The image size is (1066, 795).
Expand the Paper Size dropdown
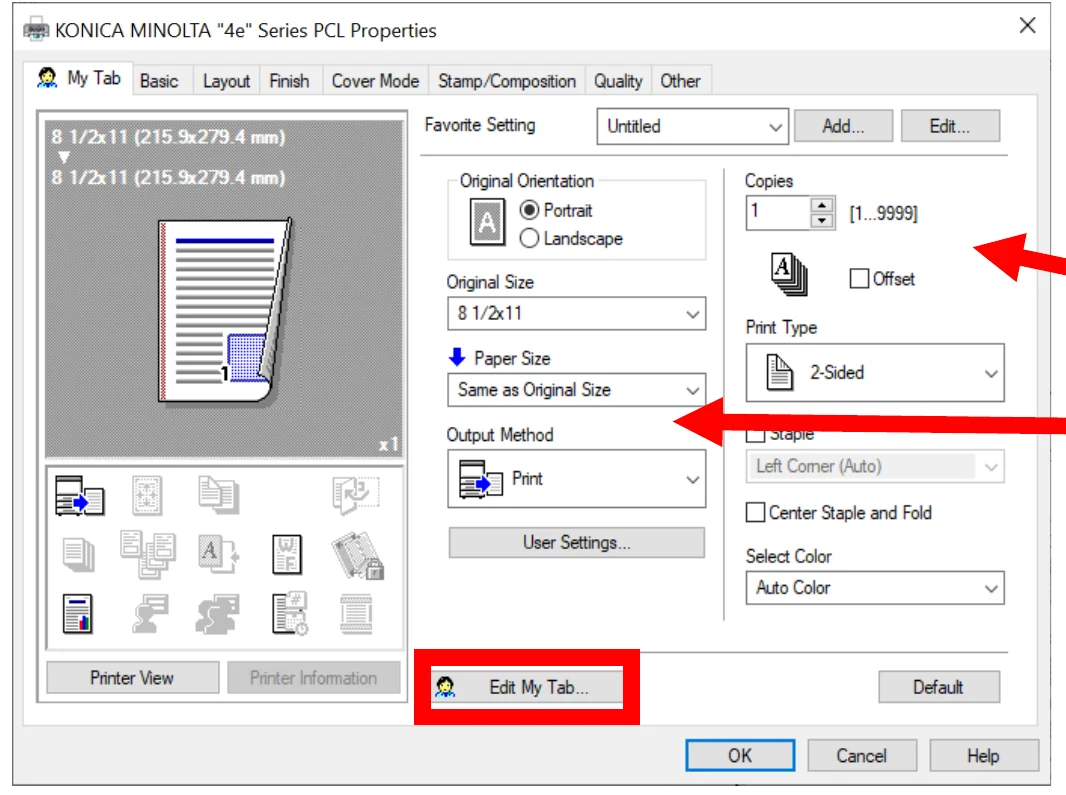[x=577, y=390]
